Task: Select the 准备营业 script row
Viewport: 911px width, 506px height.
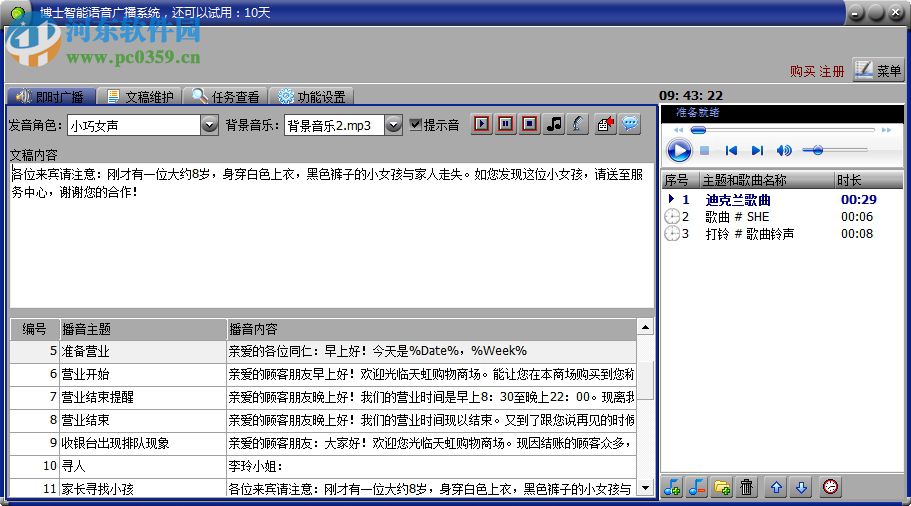Action: [323, 351]
